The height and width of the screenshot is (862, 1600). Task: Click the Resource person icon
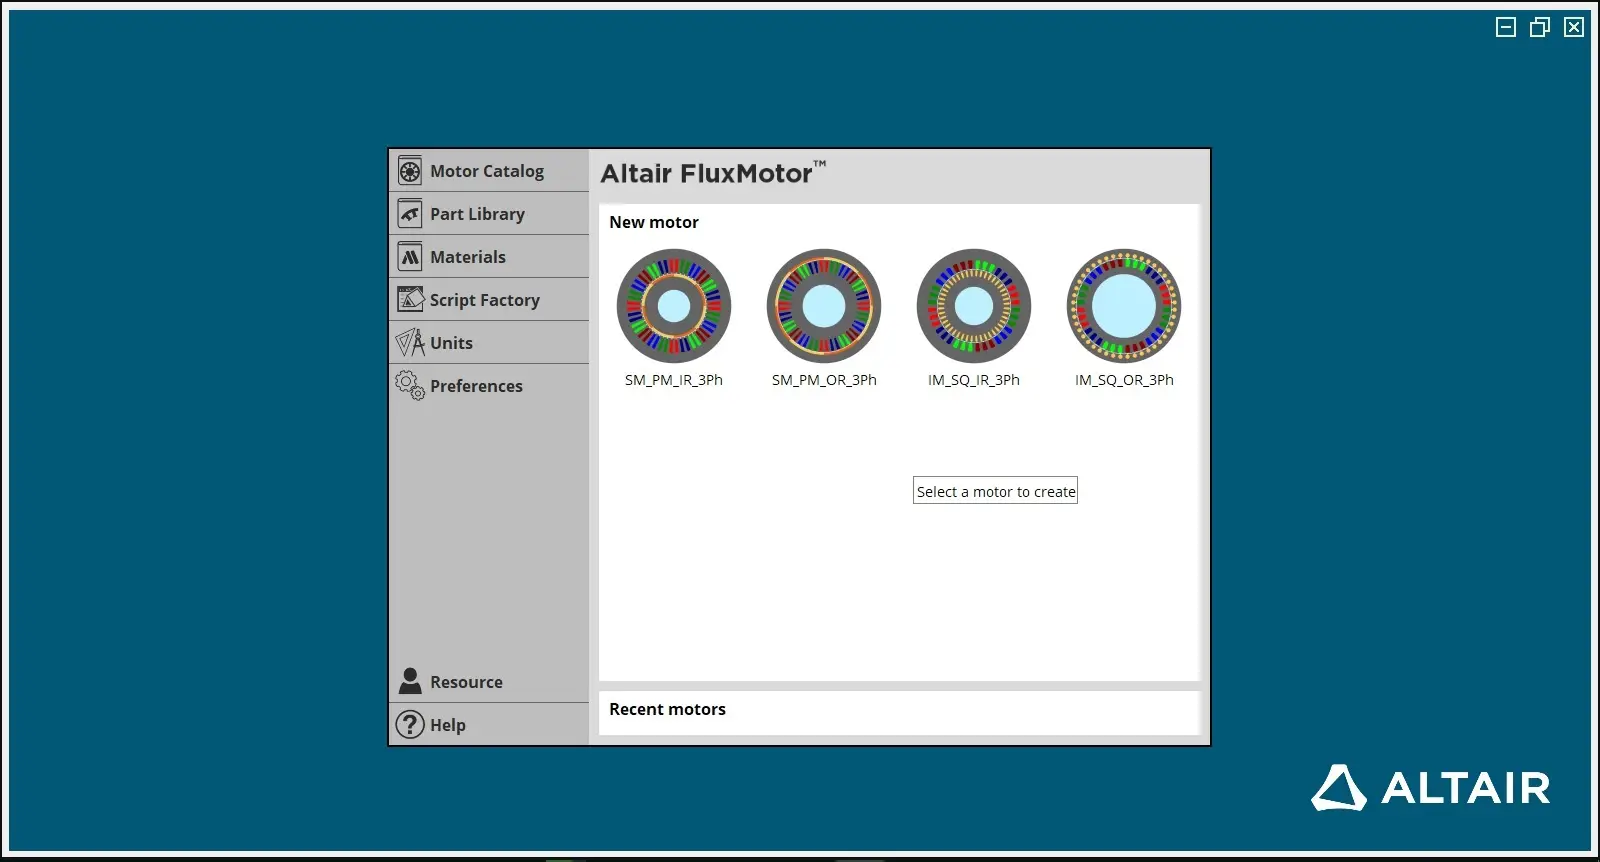pos(410,681)
